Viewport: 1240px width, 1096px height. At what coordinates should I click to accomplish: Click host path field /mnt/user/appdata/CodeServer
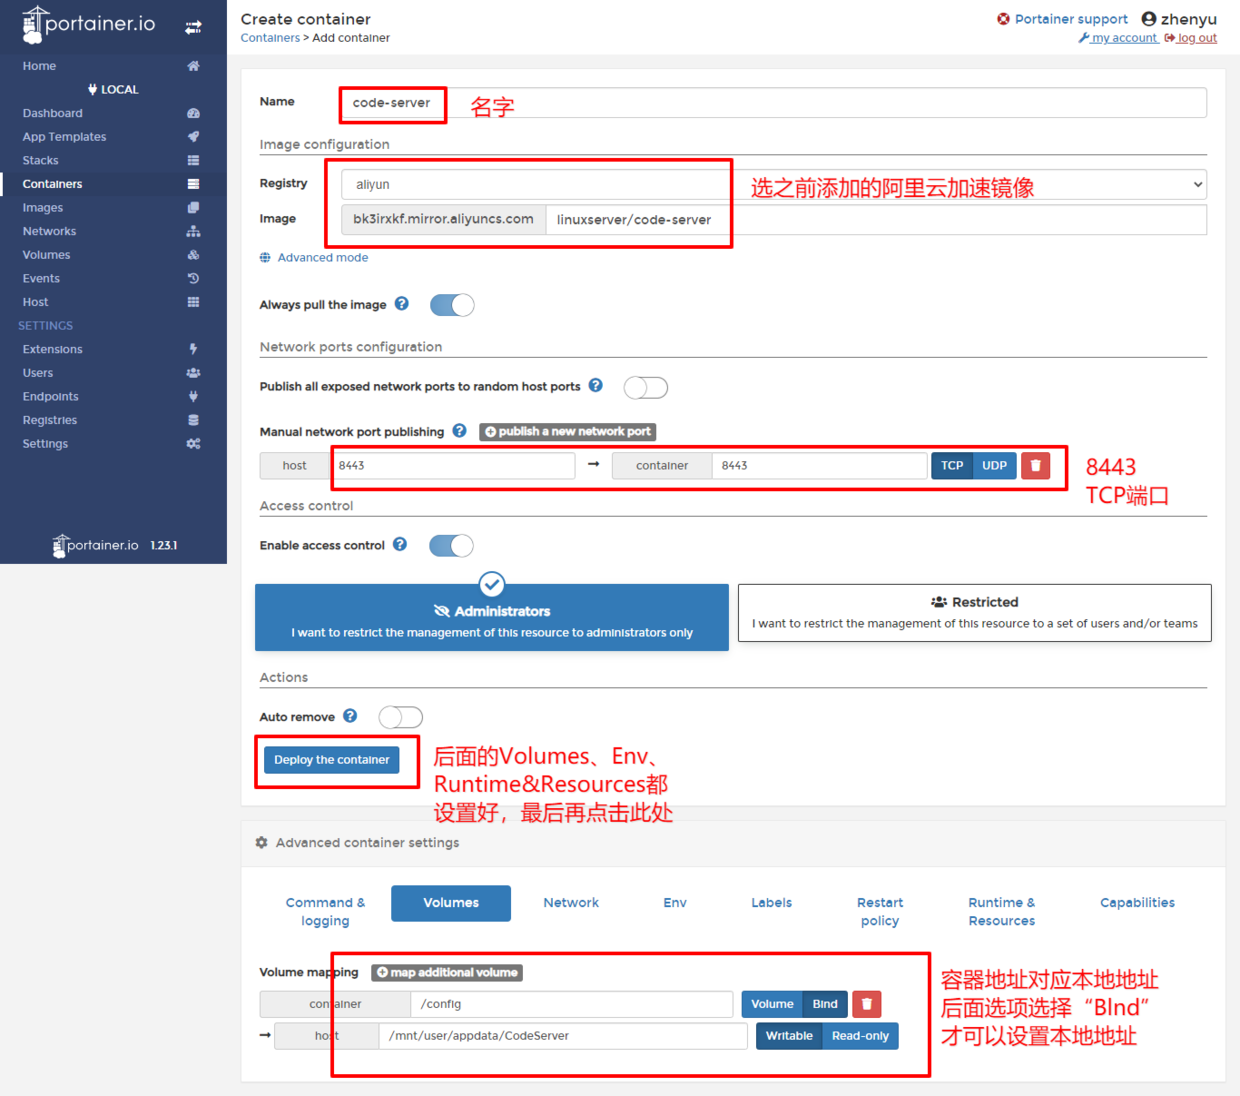click(563, 1036)
